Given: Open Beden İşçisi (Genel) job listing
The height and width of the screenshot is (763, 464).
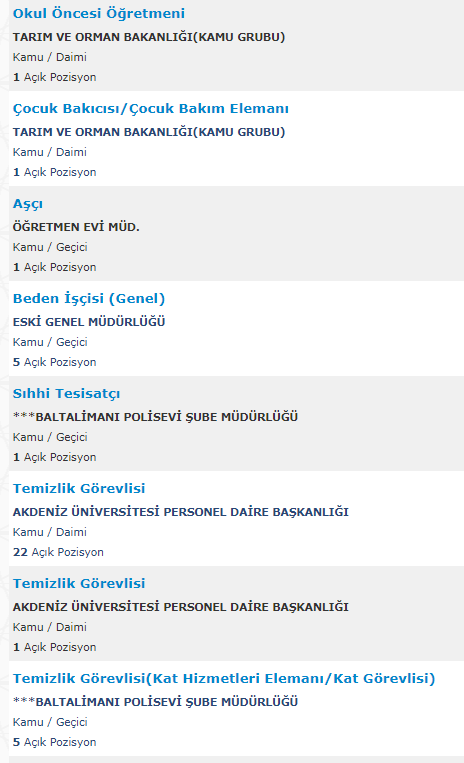Looking at the screenshot, I should pyautogui.click(x=89, y=298).
